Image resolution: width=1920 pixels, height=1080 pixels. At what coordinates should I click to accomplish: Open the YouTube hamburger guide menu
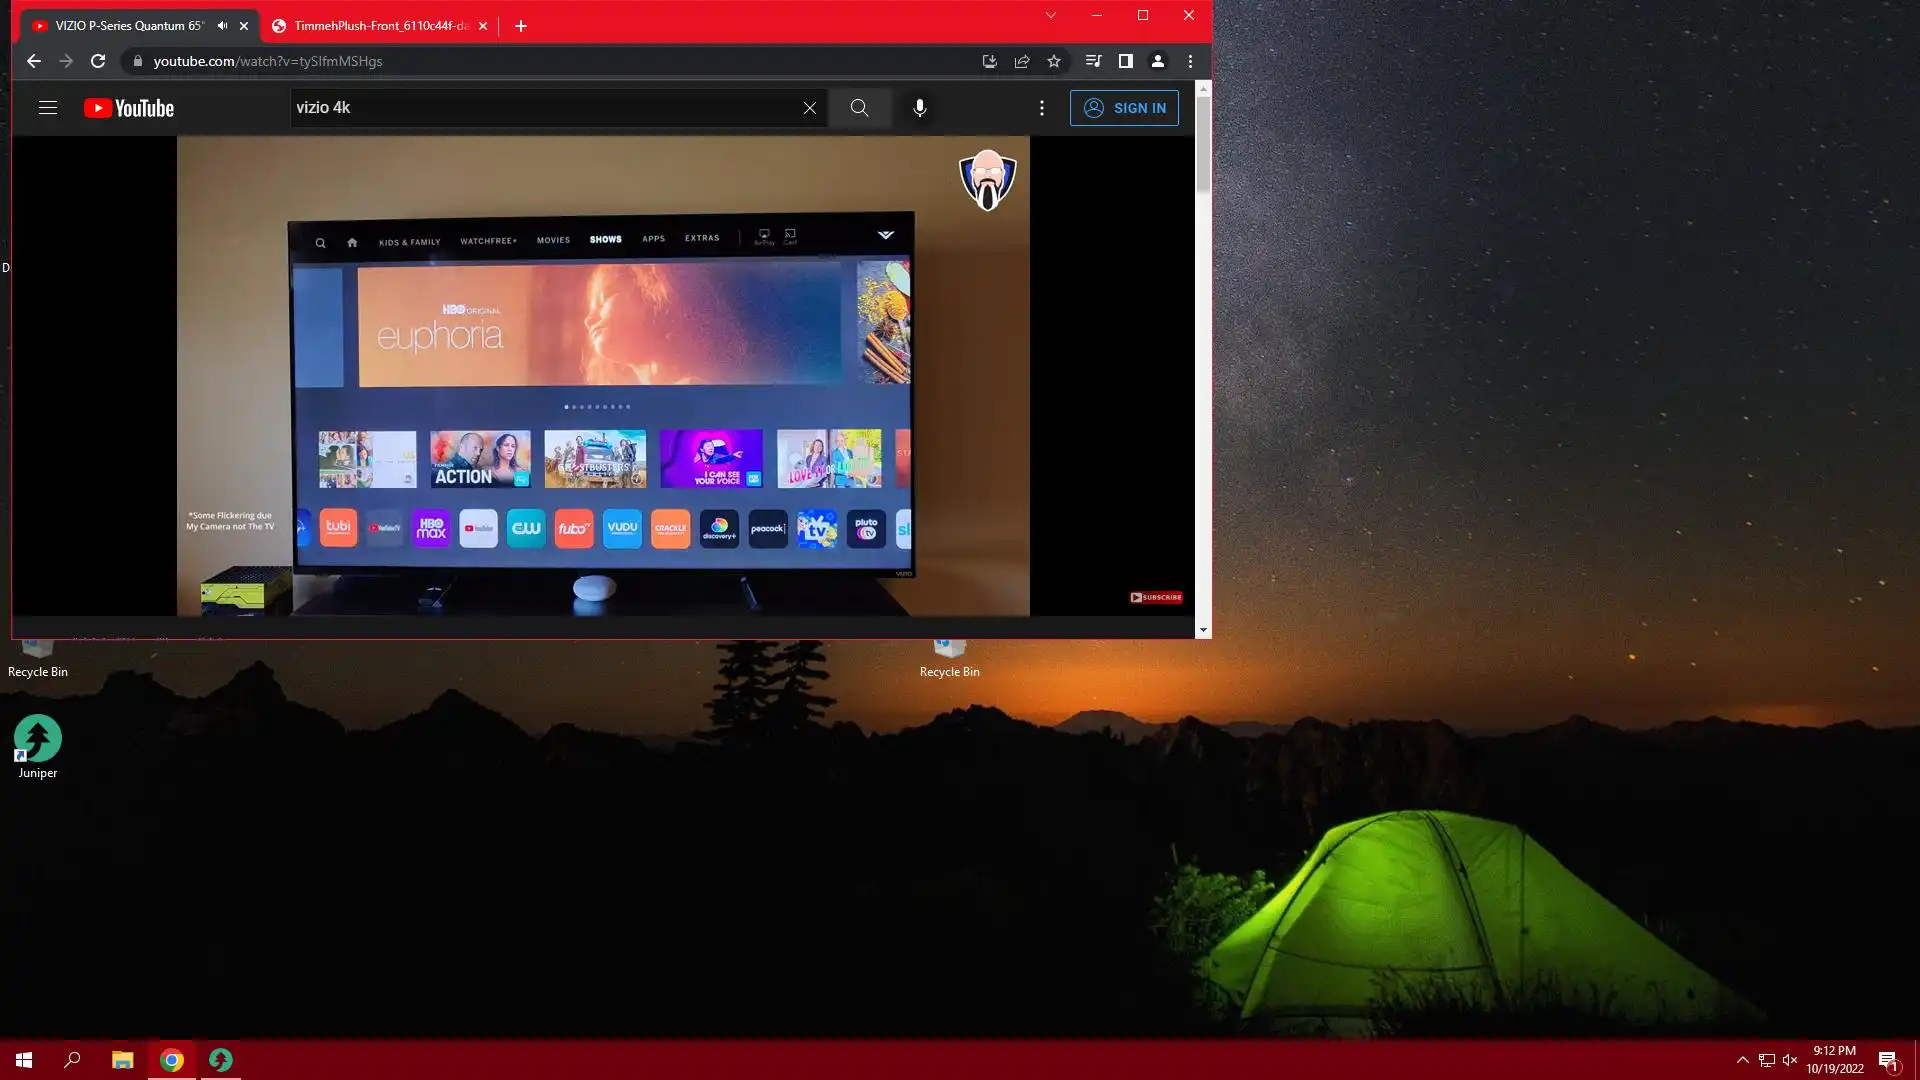[48, 108]
